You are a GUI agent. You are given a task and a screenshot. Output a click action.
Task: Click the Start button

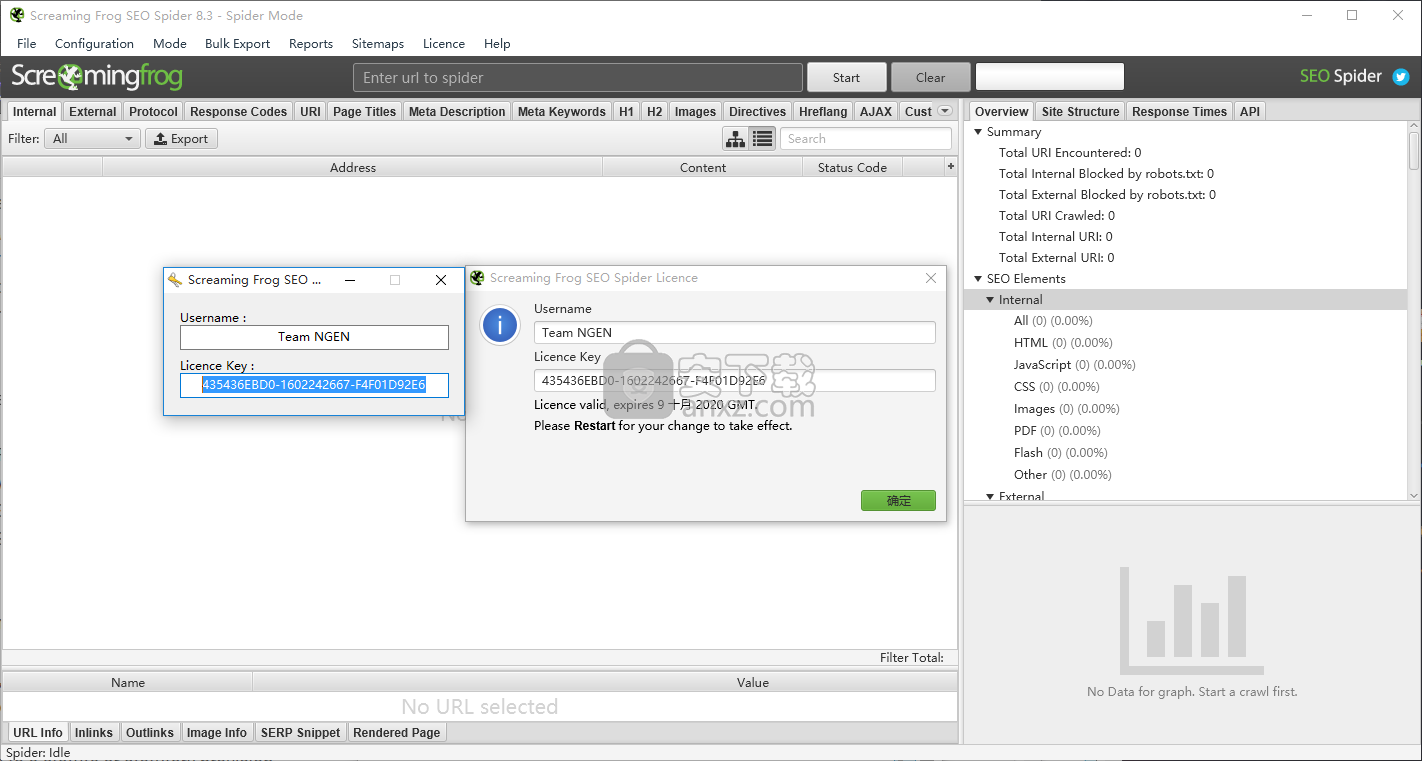846,77
